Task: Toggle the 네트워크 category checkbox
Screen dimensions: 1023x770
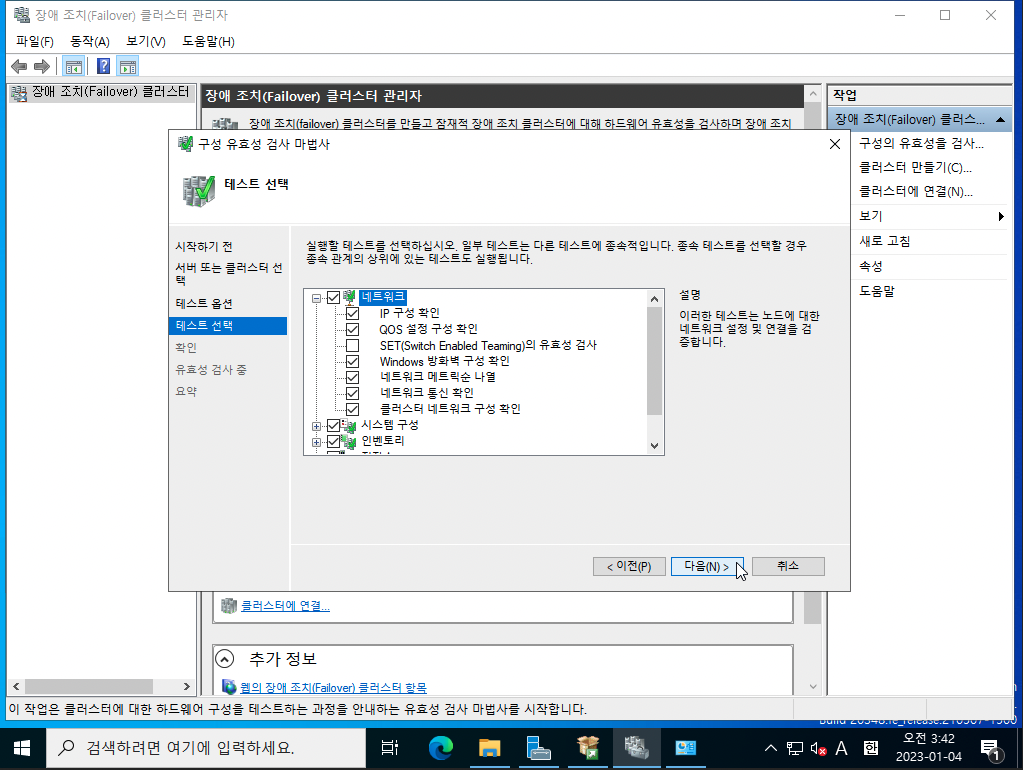Action: [x=333, y=298]
